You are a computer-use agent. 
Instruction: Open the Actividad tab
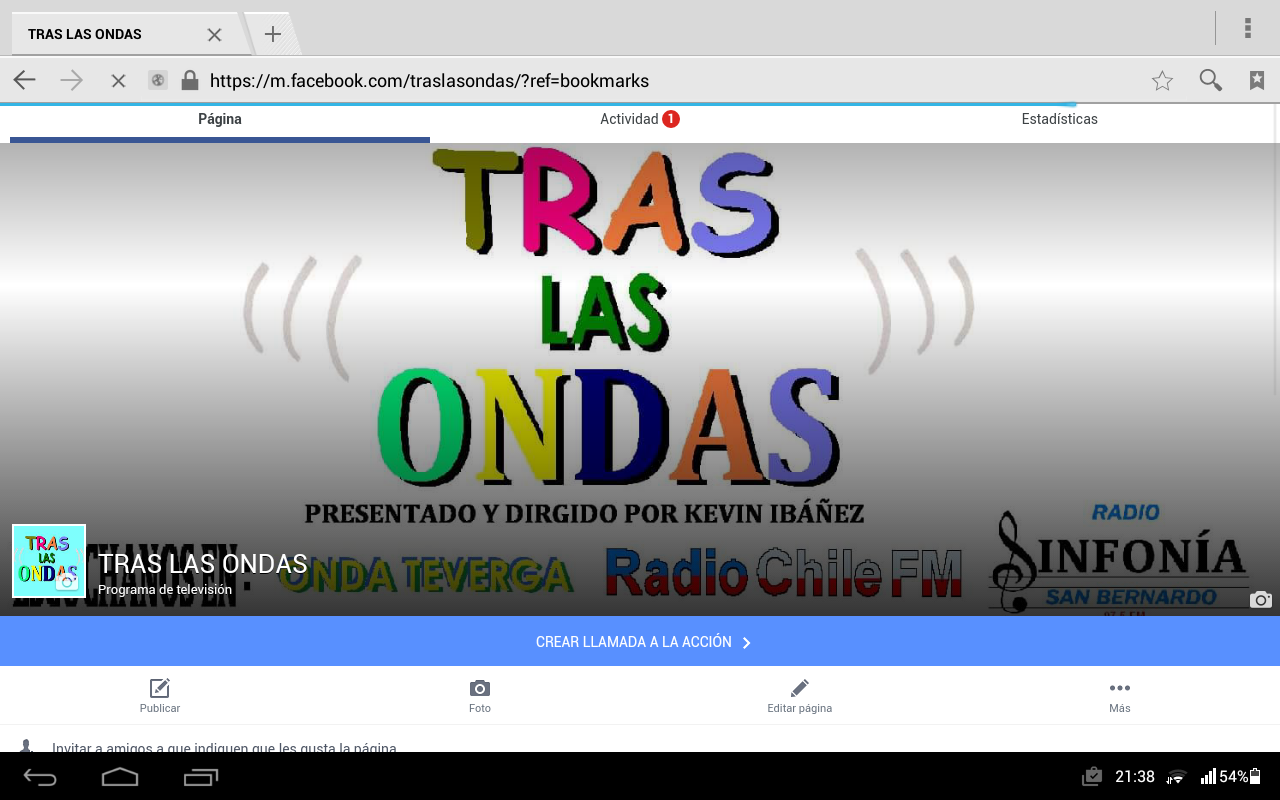click(x=640, y=119)
